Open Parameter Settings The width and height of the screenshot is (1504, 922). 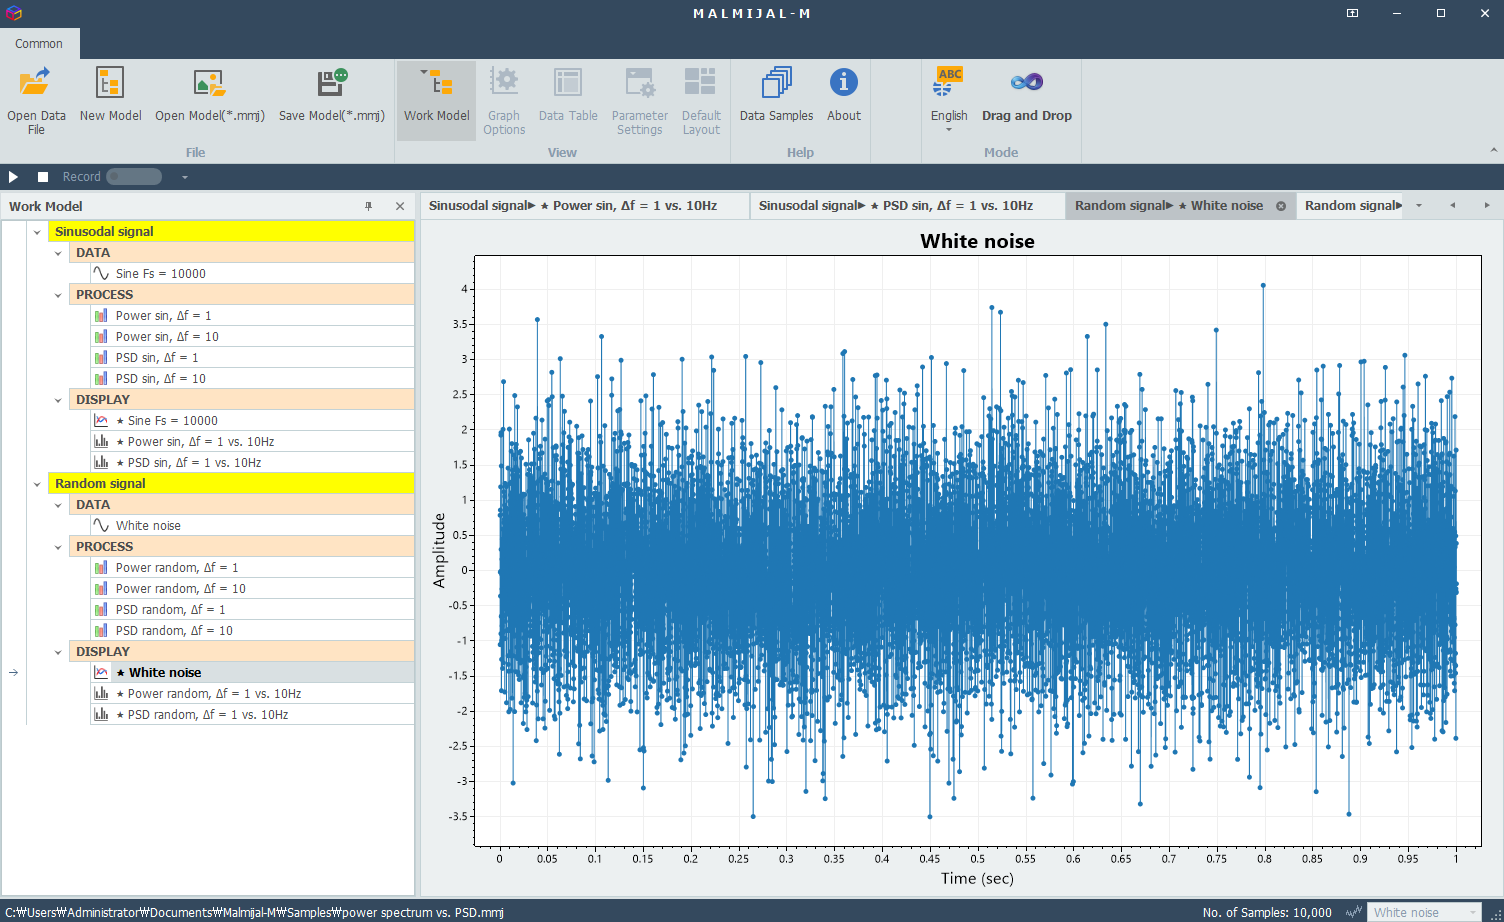coord(640,100)
